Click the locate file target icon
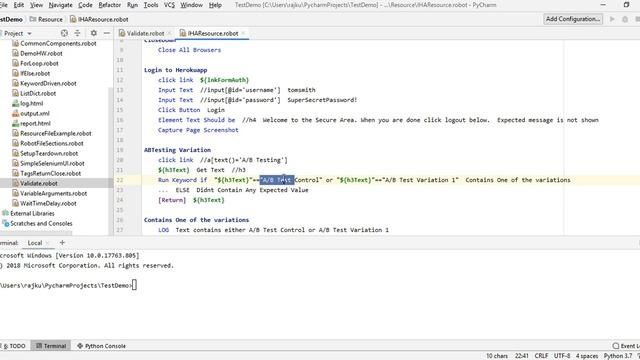 [64, 33]
